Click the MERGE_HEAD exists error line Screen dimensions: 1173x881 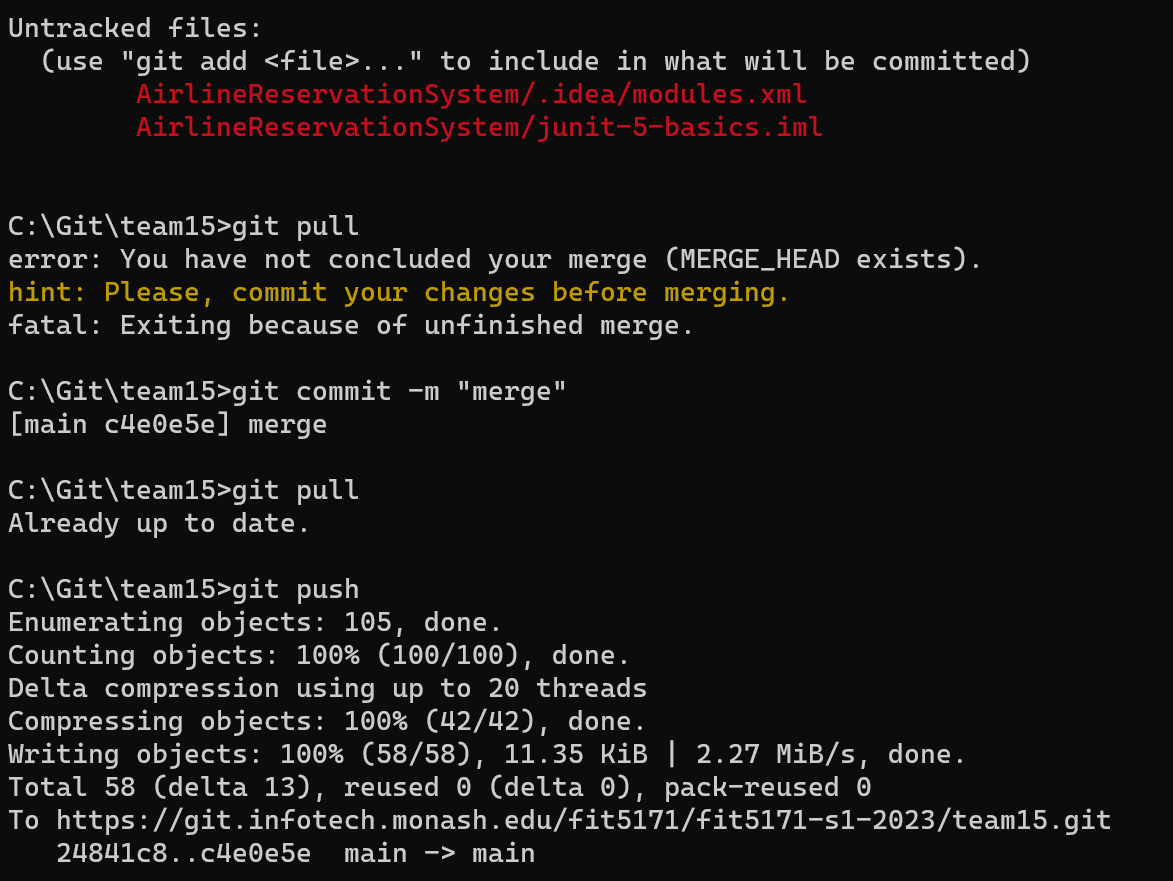coord(494,260)
